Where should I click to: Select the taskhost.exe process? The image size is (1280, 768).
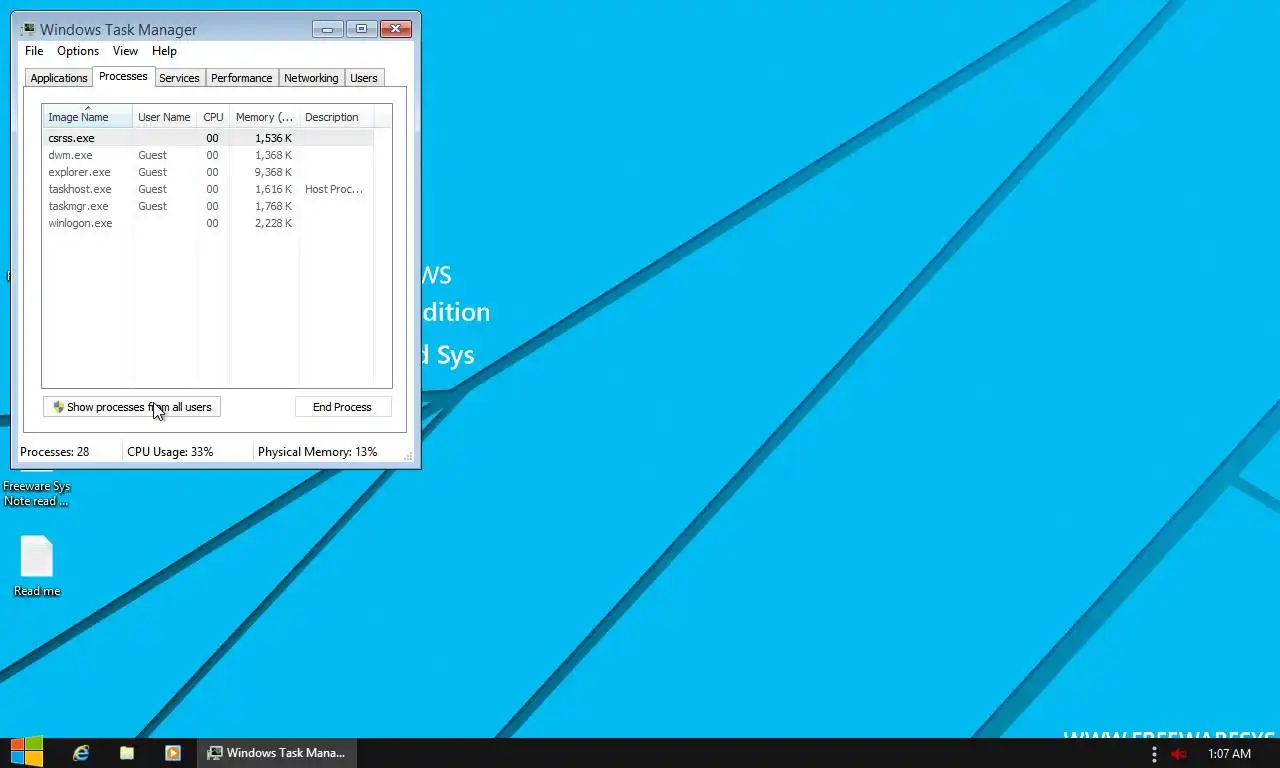[x=208, y=189]
